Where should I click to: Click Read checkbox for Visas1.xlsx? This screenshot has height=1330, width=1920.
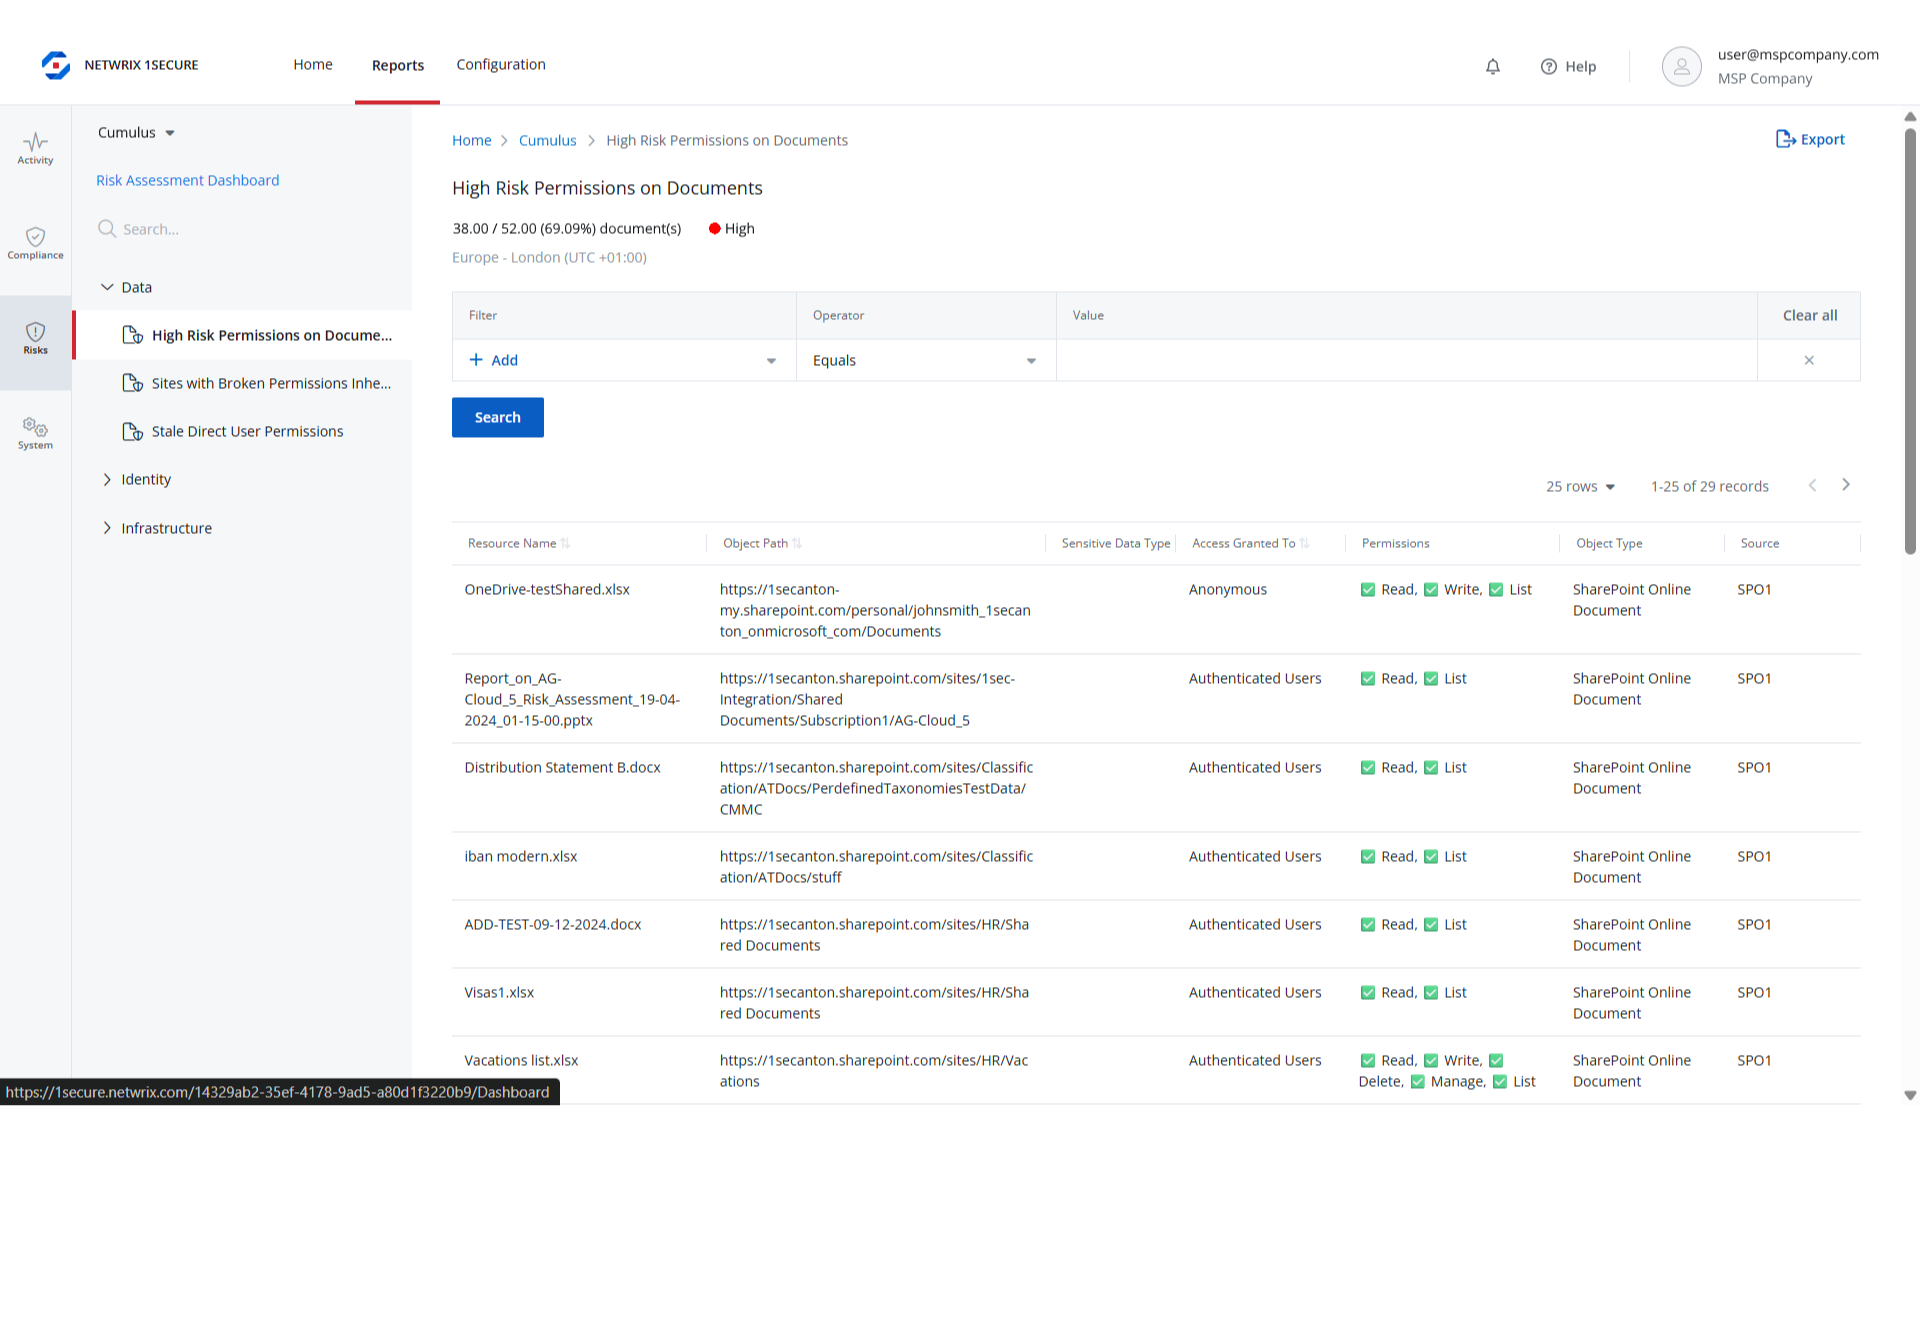tap(1367, 992)
